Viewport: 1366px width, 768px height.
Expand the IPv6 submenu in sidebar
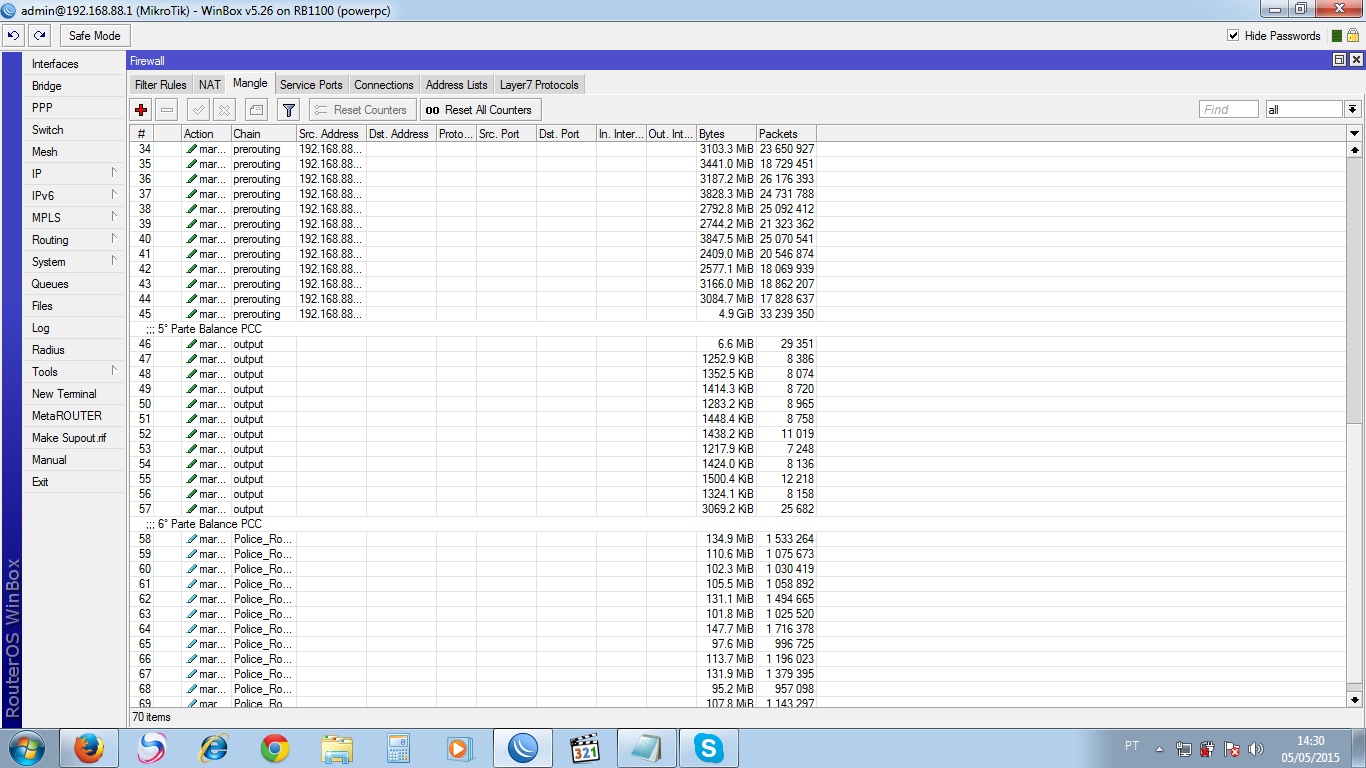pyautogui.click(x=114, y=195)
